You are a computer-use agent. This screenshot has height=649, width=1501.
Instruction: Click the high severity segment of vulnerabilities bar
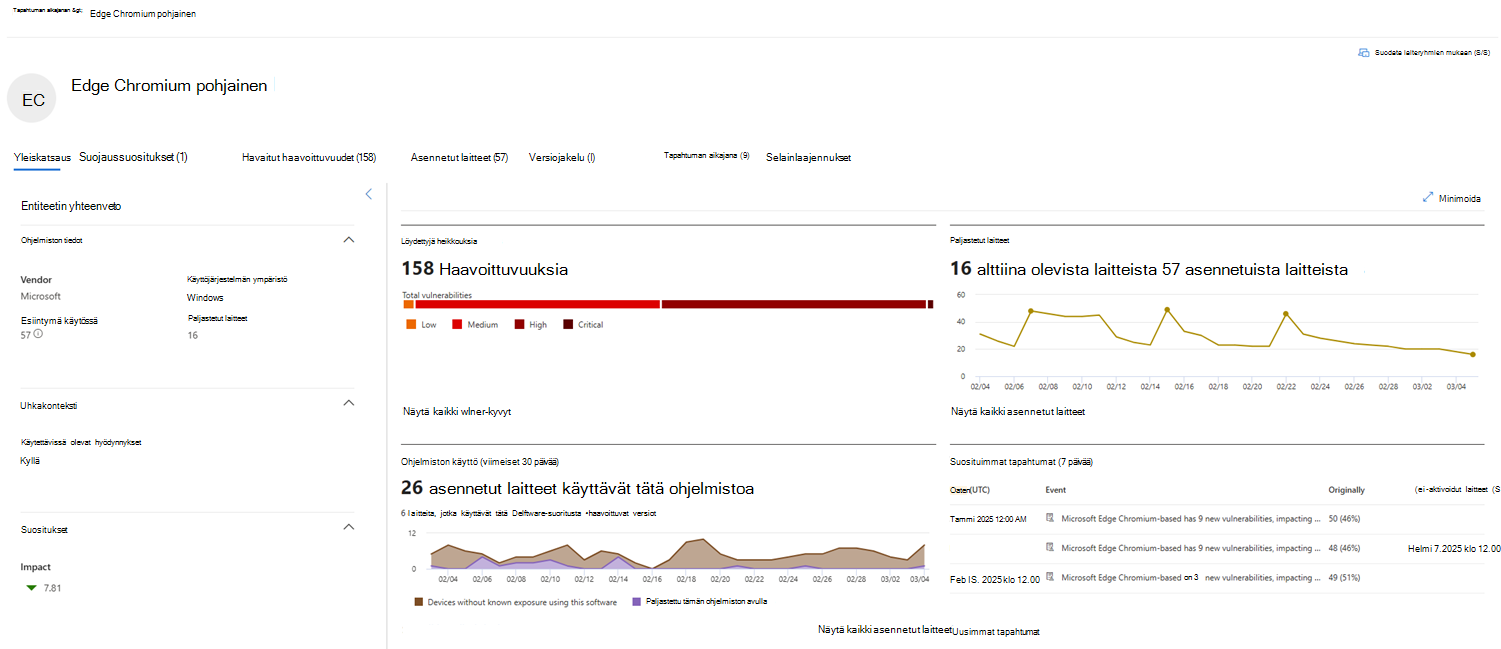[793, 304]
